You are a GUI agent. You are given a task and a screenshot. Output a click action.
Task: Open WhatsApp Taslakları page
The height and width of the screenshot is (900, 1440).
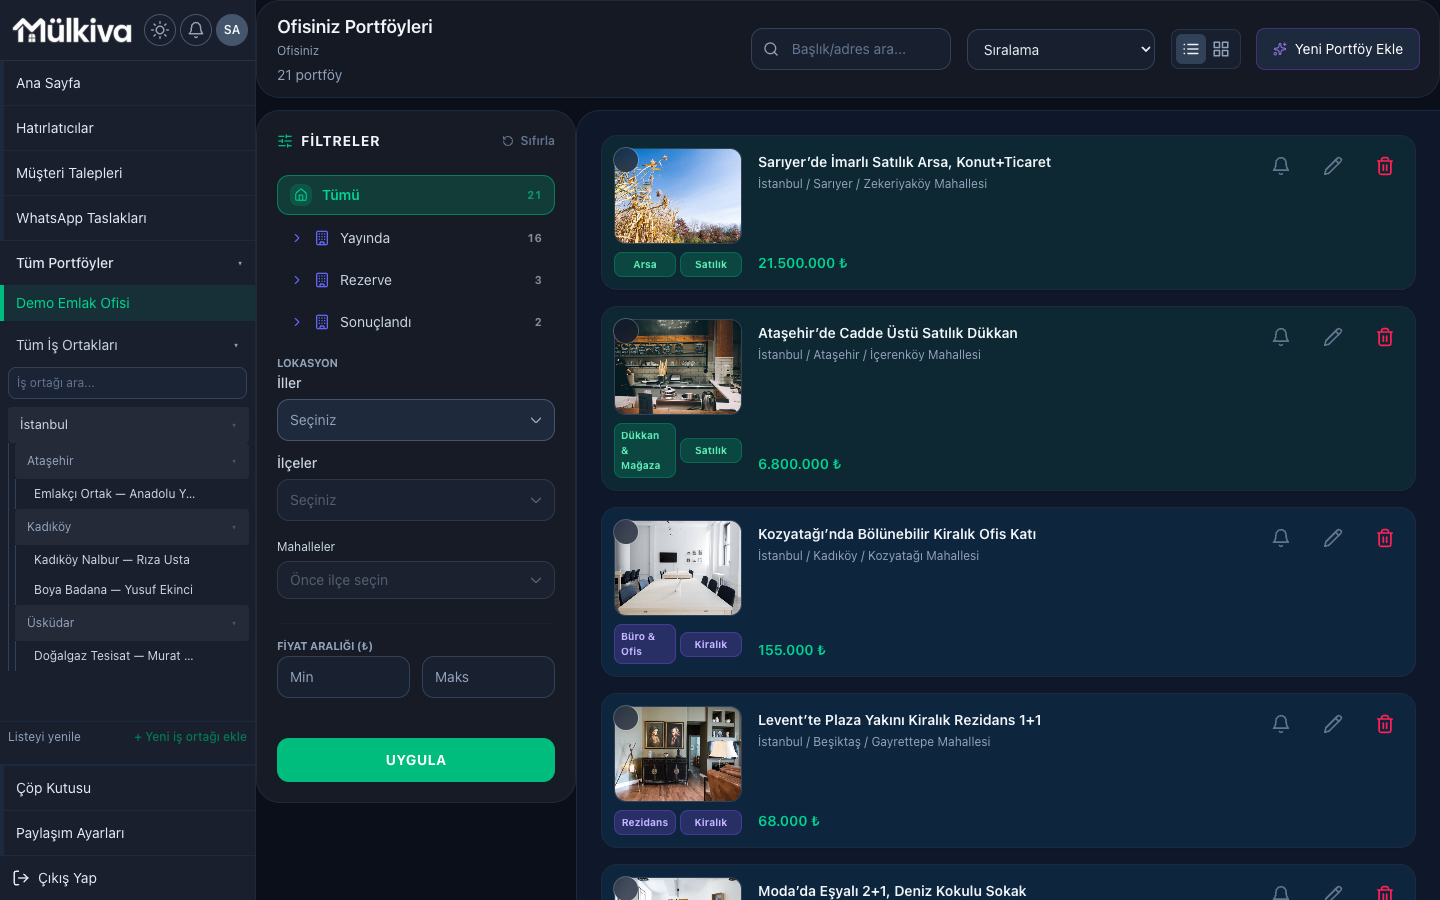coord(128,218)
